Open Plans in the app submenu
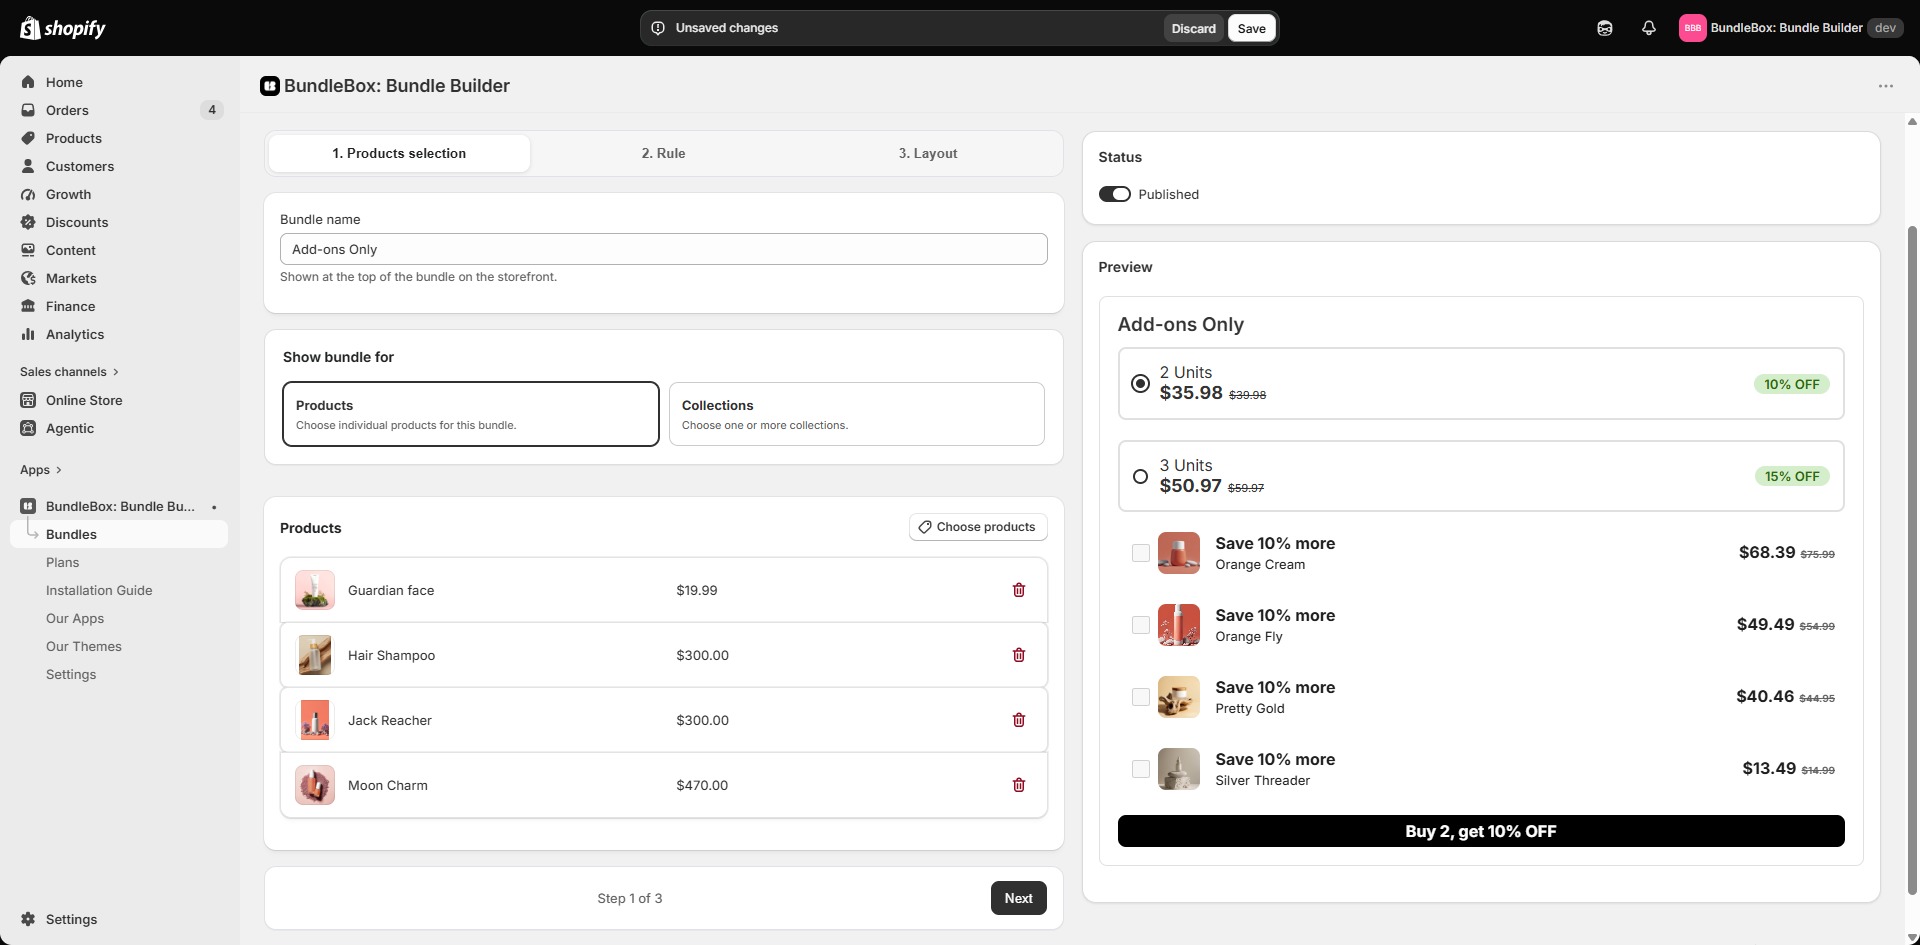 point(62,562)
